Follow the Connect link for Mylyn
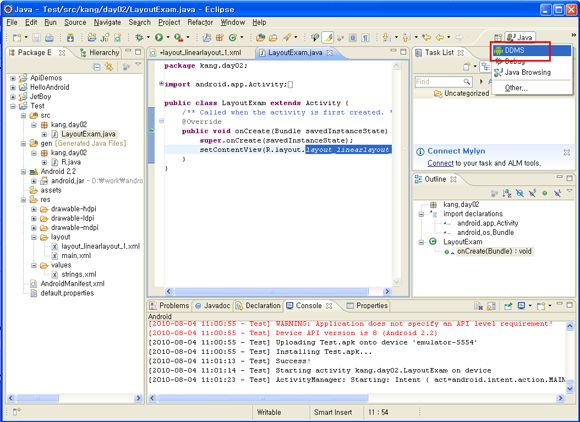 click(440, 163)
